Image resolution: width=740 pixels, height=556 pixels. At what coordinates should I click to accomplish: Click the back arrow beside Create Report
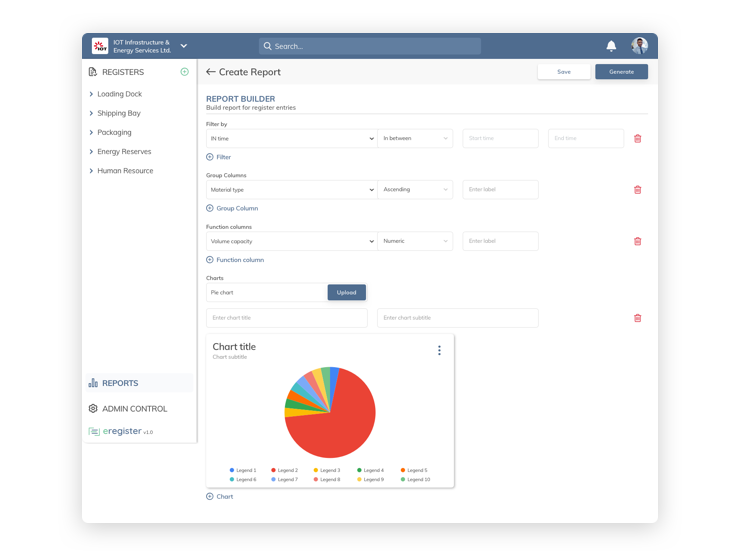pyautogui.click(x=210, y=72)
